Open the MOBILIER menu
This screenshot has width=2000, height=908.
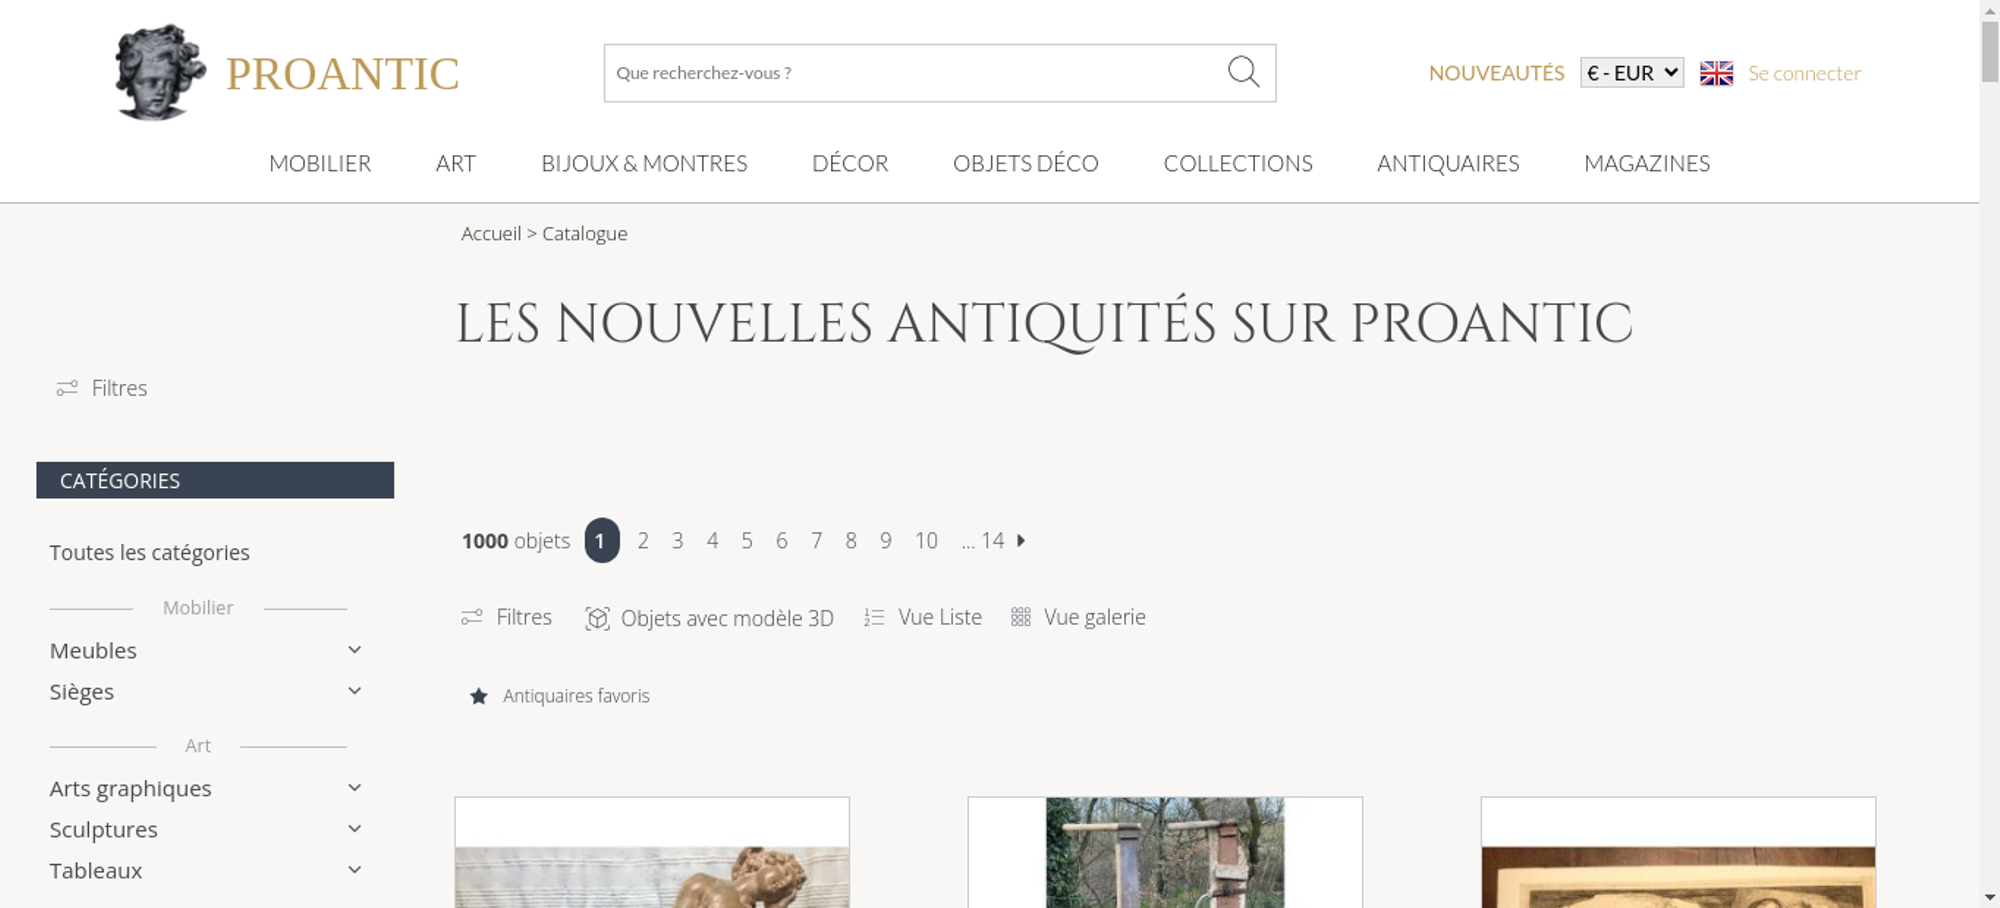[x=320, y=163]
